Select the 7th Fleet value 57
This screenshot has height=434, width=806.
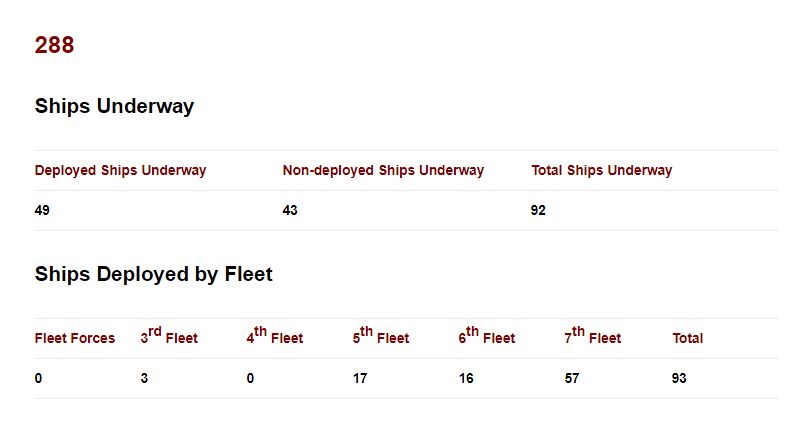pyautogui.click(x=572, y=379)
